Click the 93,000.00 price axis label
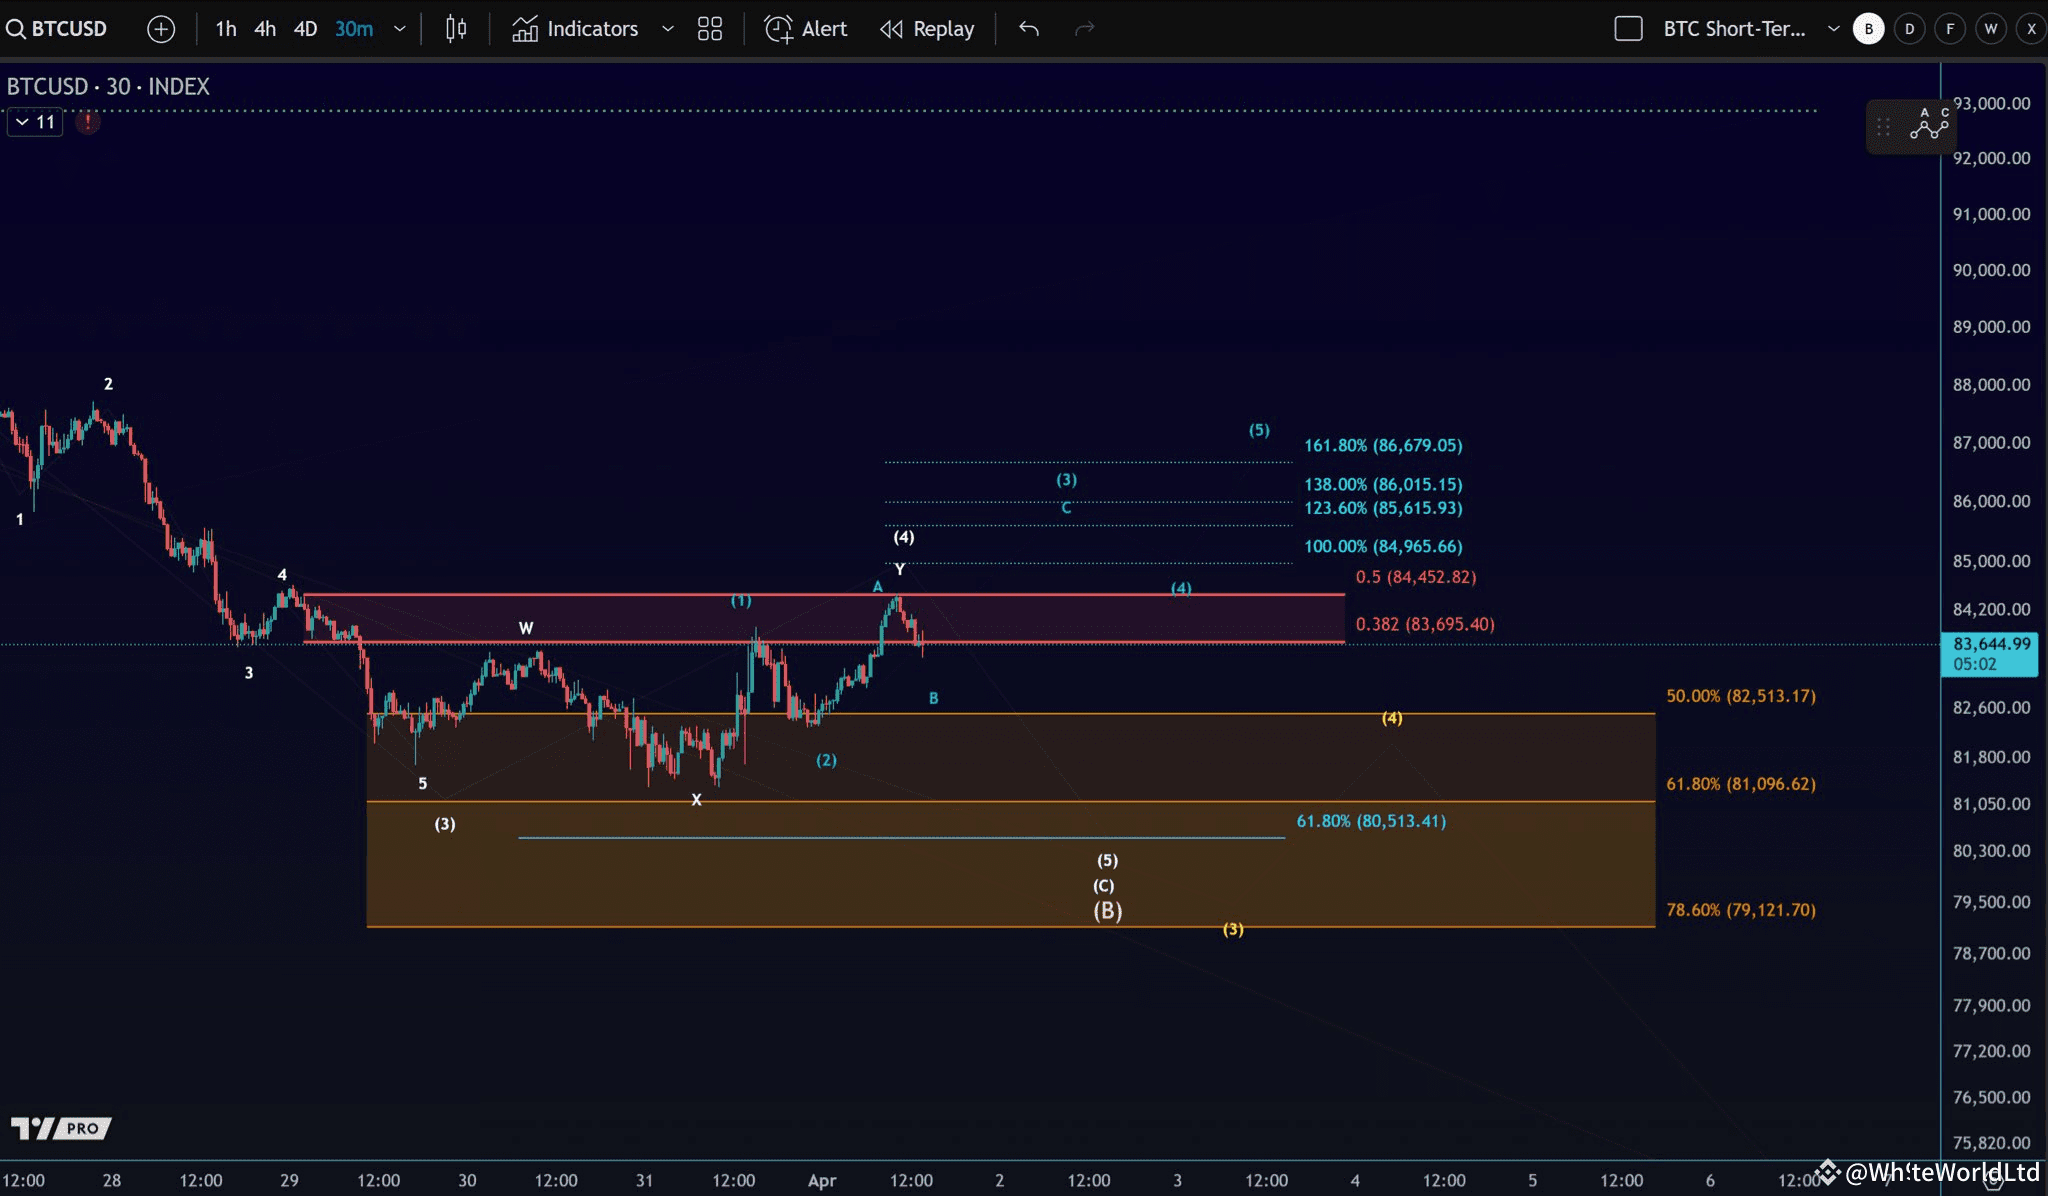2048x1196 pixels. [1992, 103]
